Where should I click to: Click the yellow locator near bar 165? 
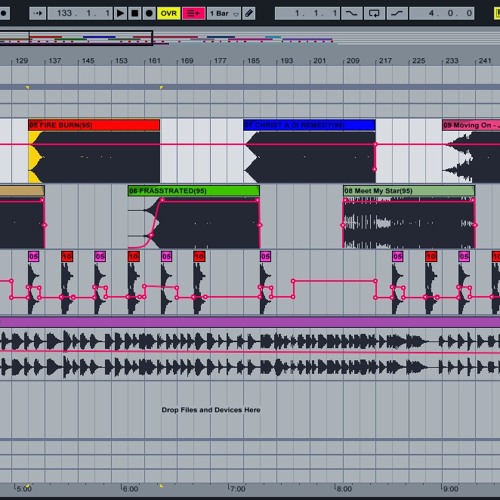pos(161,87)
